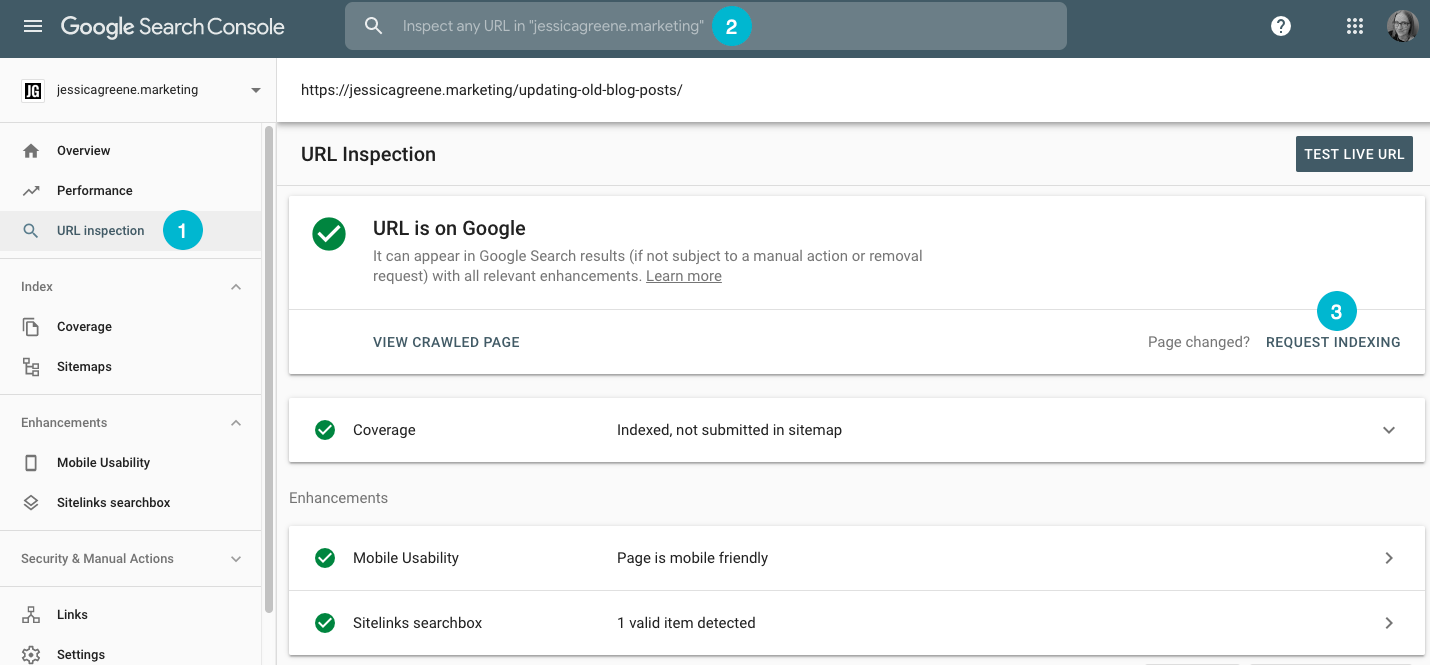Focus the Inspect any URL search field
1430x665 pixels.
pyautogui.click(x=706, y=26)
